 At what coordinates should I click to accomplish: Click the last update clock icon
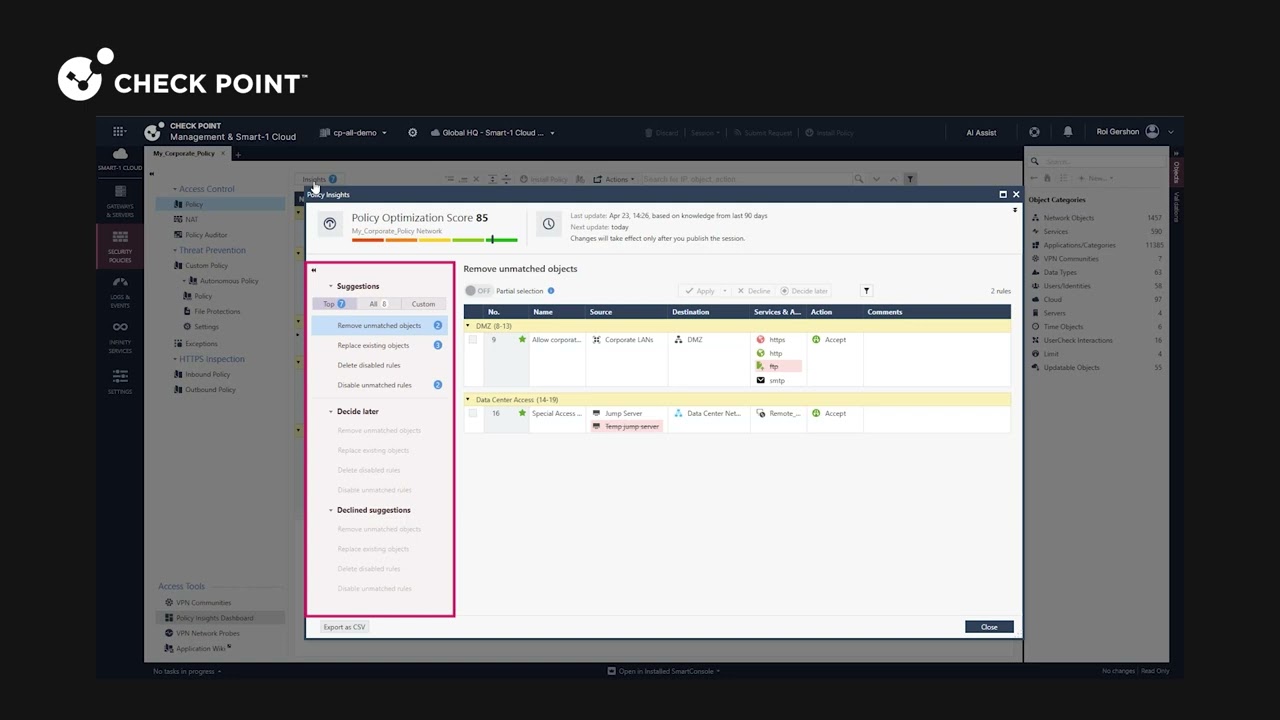click(548, 224)
